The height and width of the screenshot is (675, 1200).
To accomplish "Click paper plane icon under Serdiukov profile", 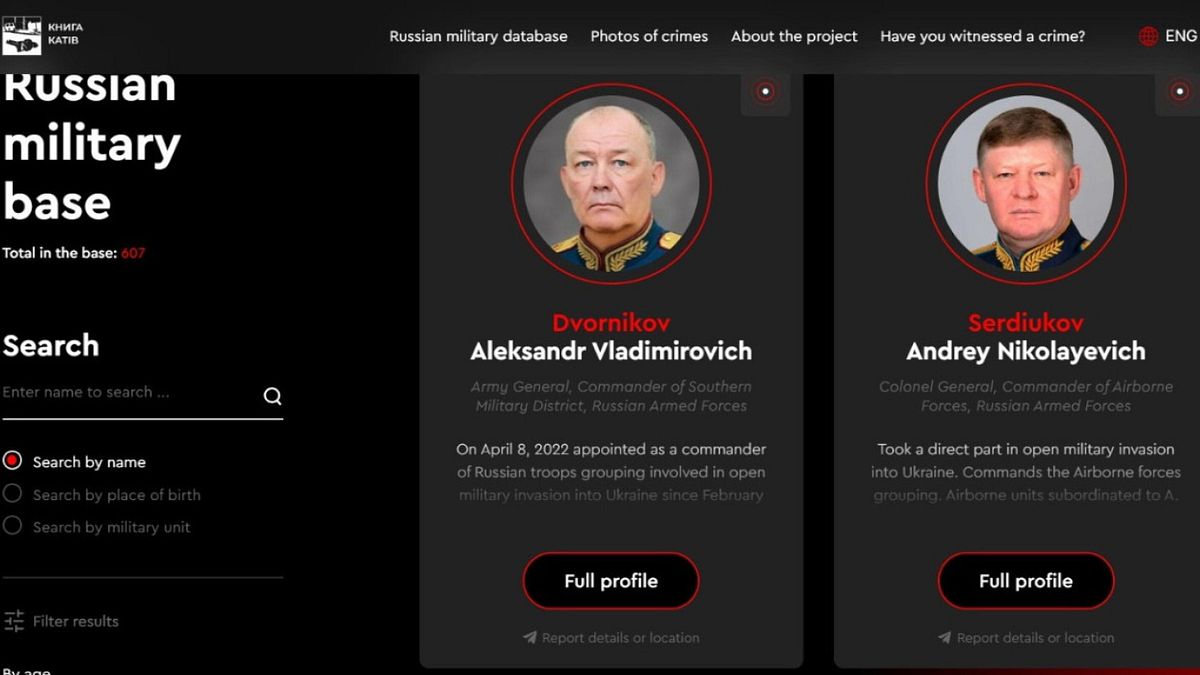I will pos(945,637).
